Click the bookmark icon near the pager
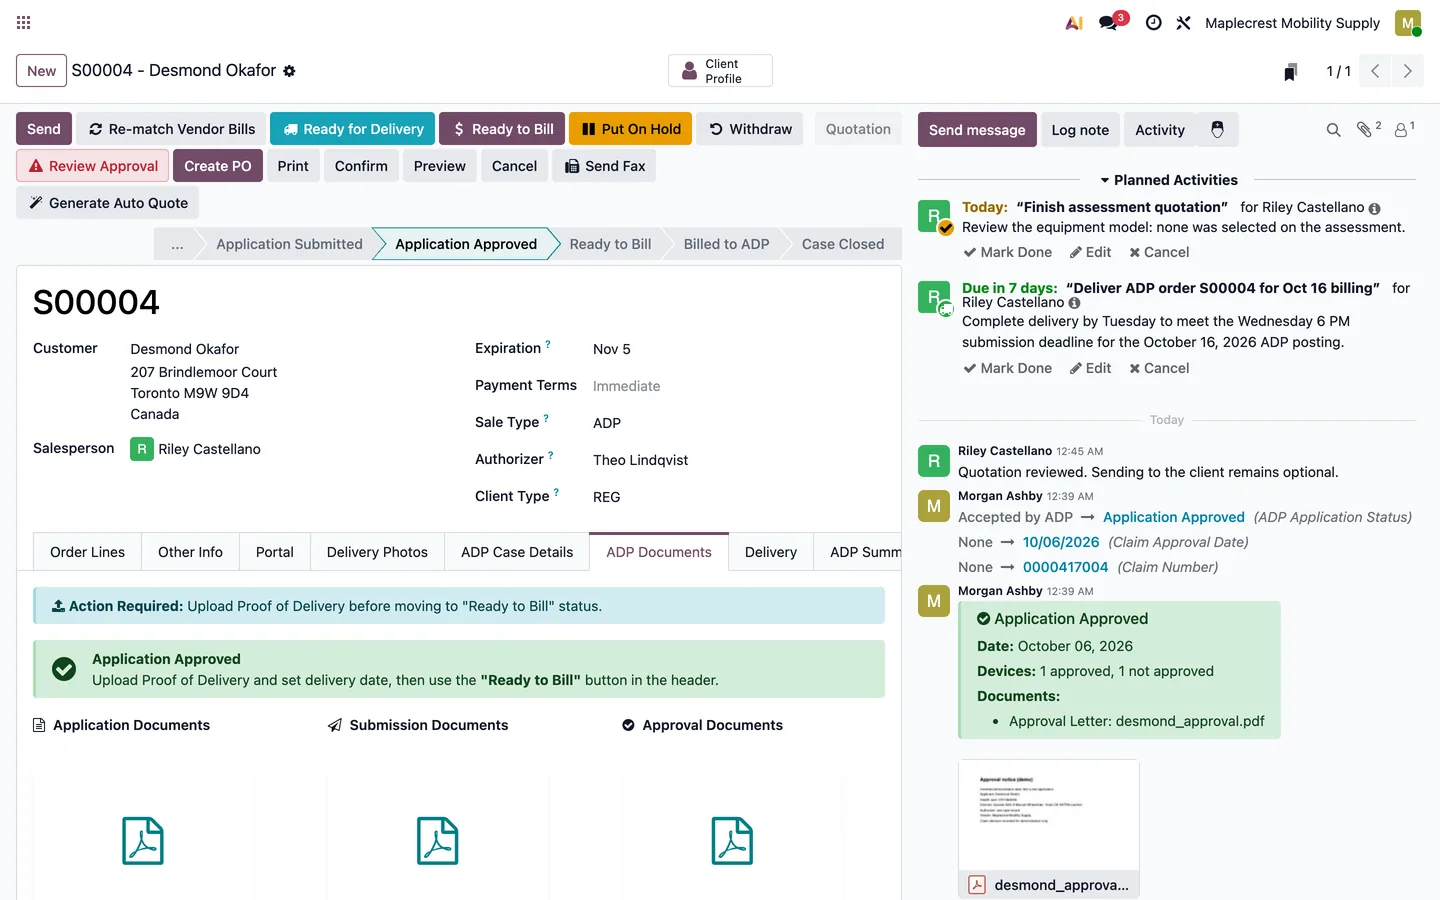Image resolution: width=1440 pixels, height=900 pixels. (x=1291, y=71)
